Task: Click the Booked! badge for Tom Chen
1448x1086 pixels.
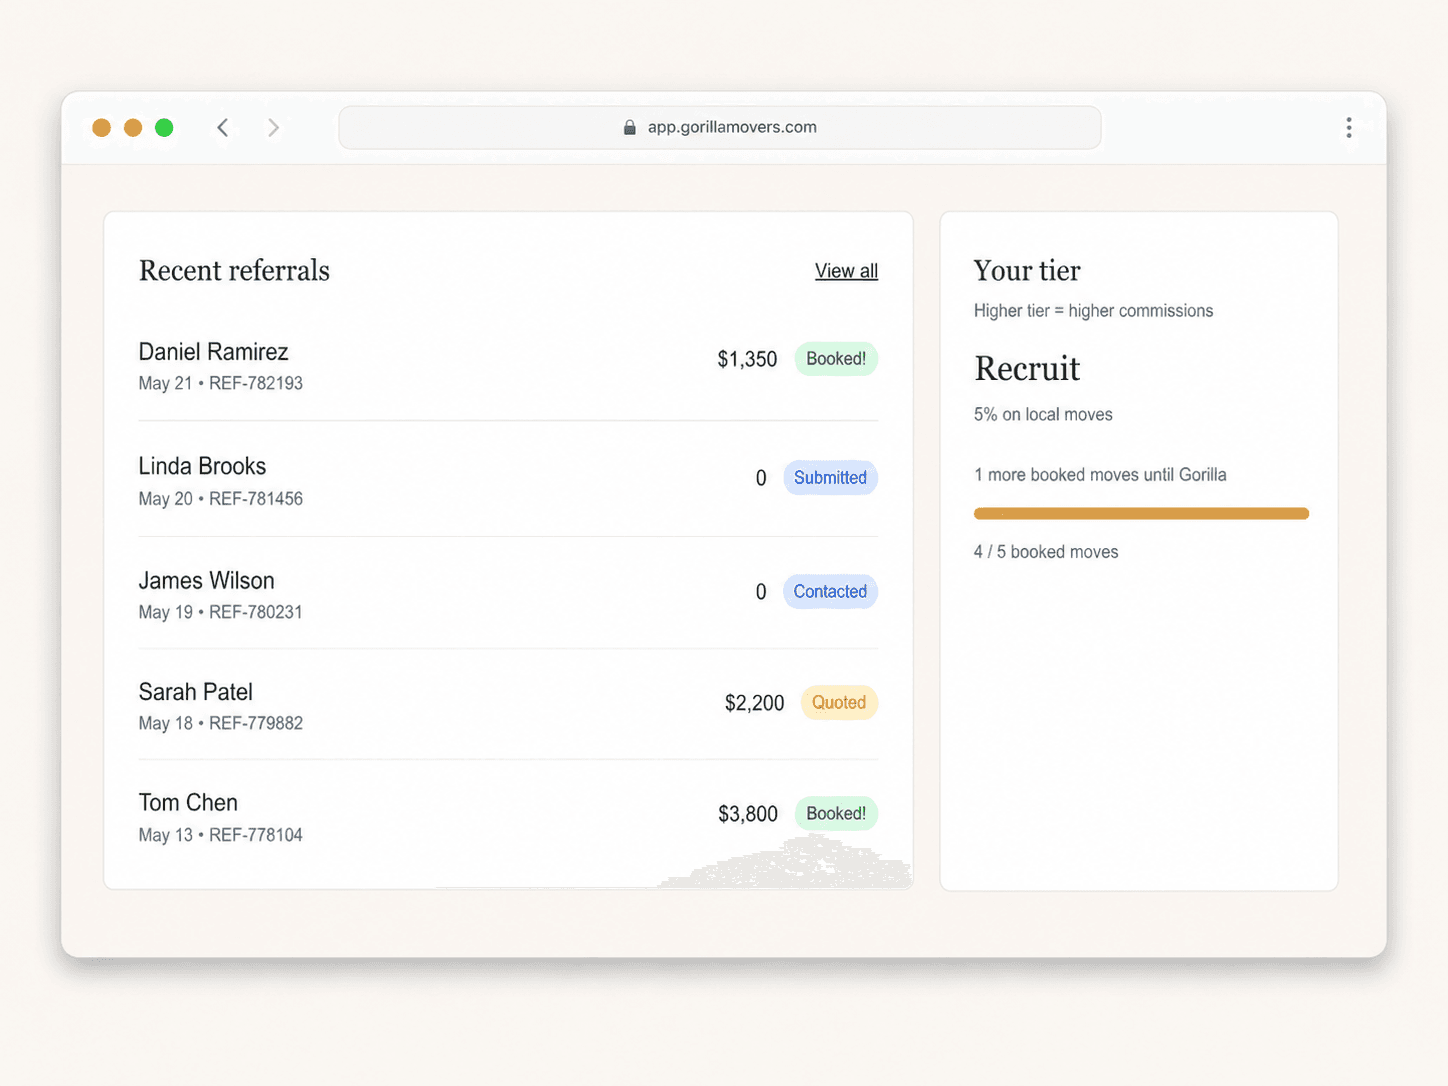Action: [x=836, y=814]
